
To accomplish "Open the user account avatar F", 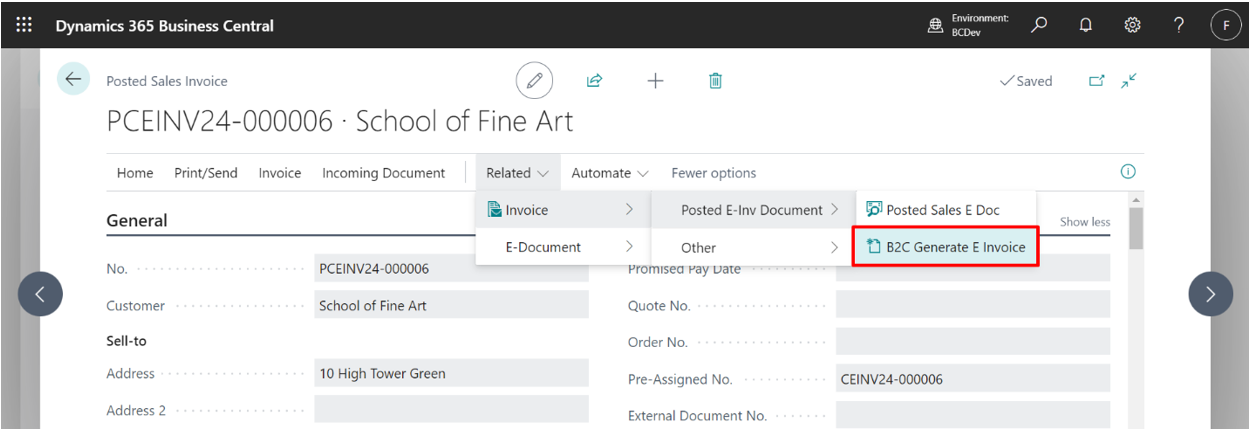I will (1225, 26).
